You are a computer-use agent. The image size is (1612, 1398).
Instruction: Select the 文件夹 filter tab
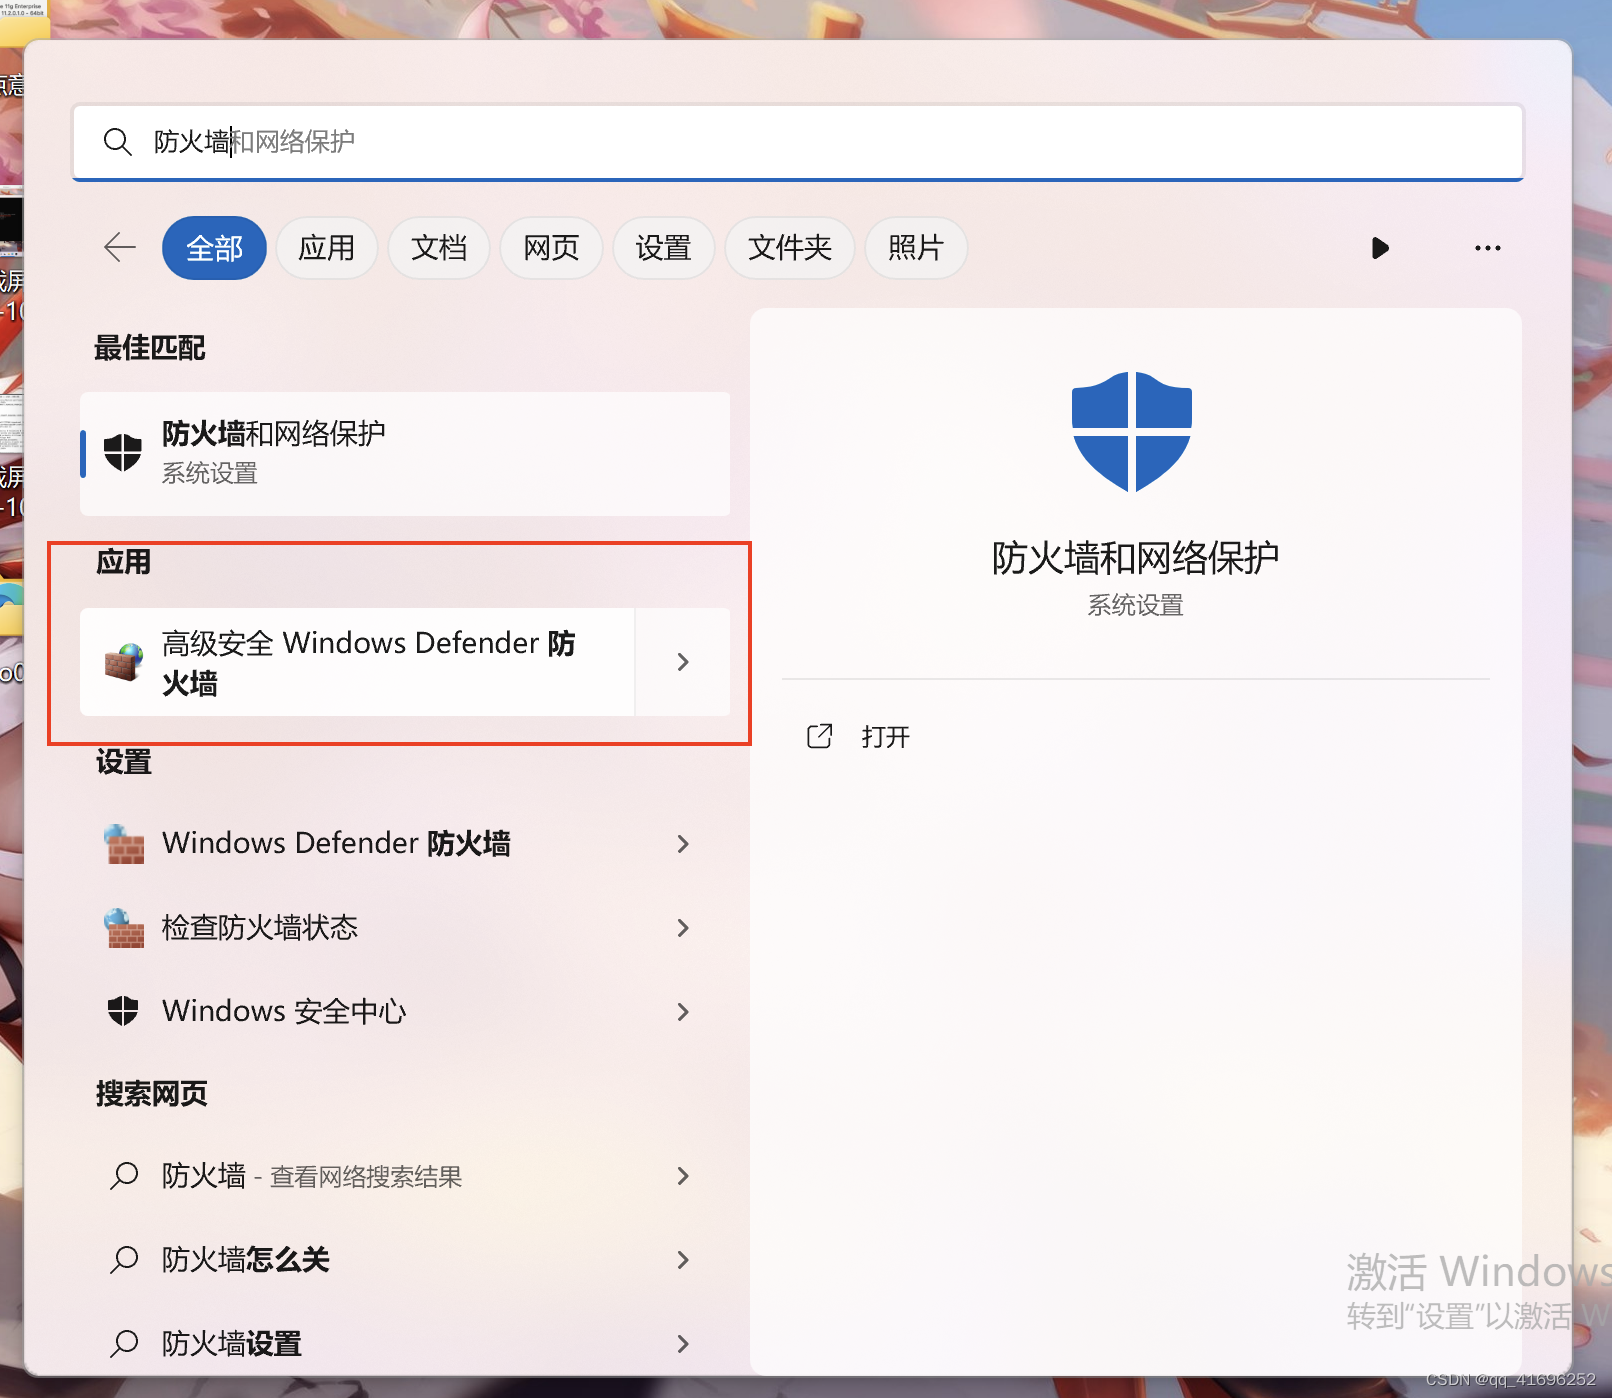[x=789, y=248]
